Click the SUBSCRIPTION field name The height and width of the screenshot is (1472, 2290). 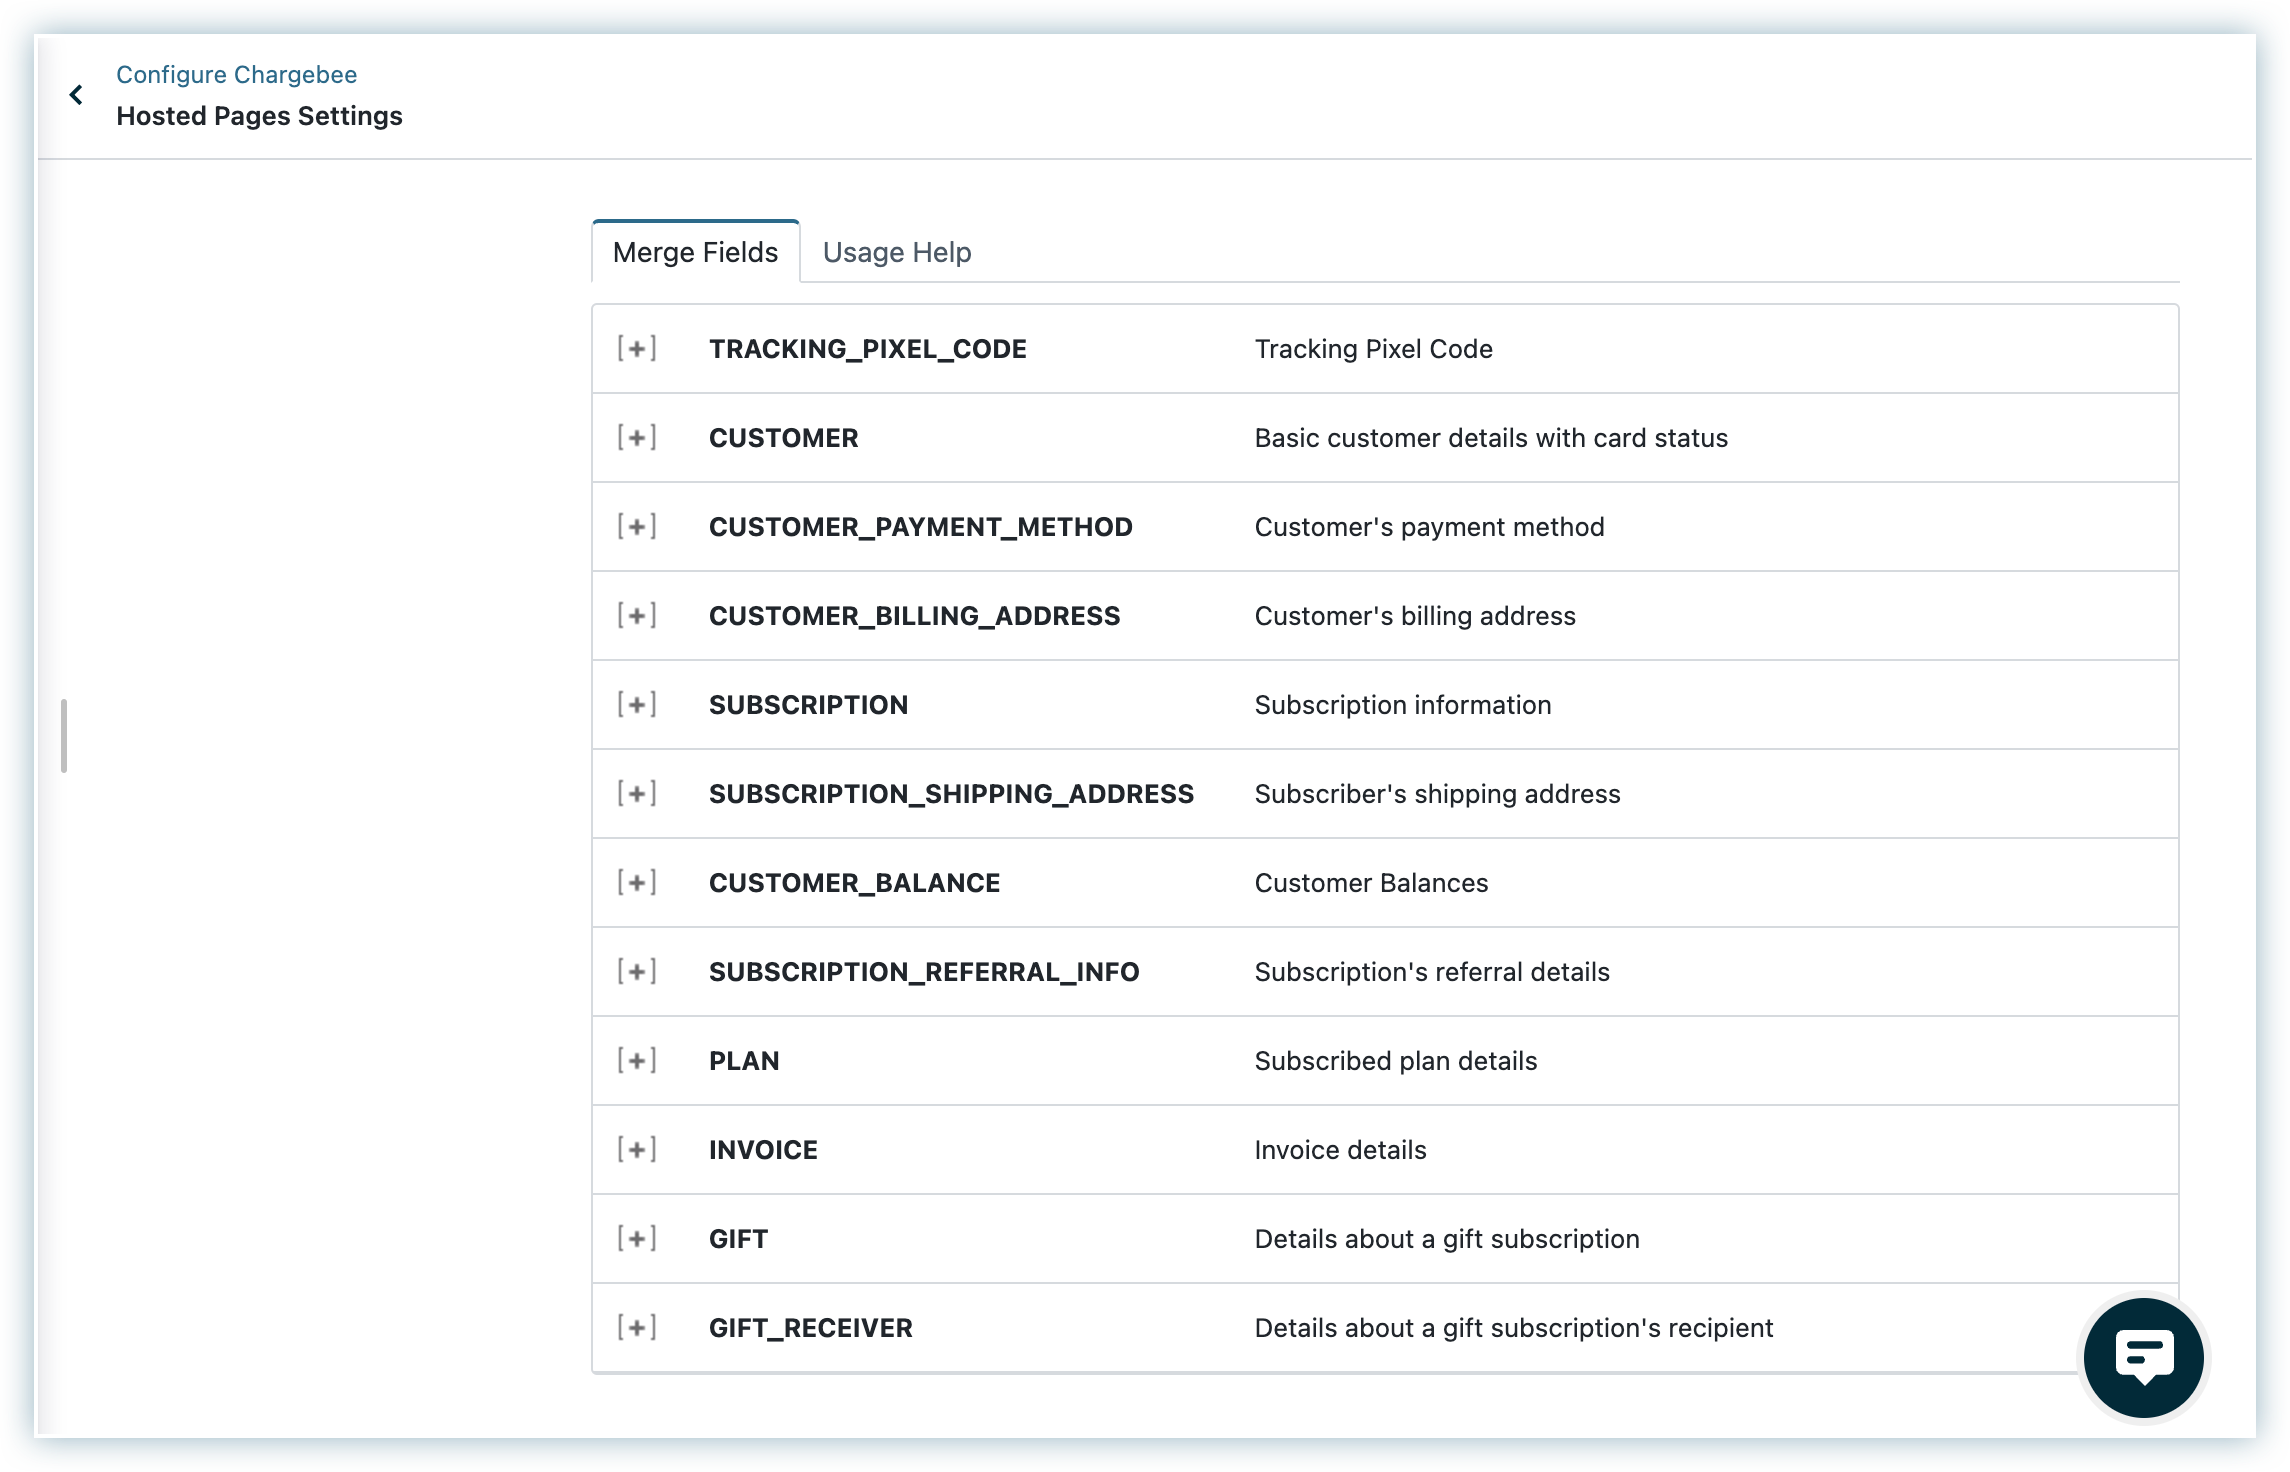(x=809, y=705)
